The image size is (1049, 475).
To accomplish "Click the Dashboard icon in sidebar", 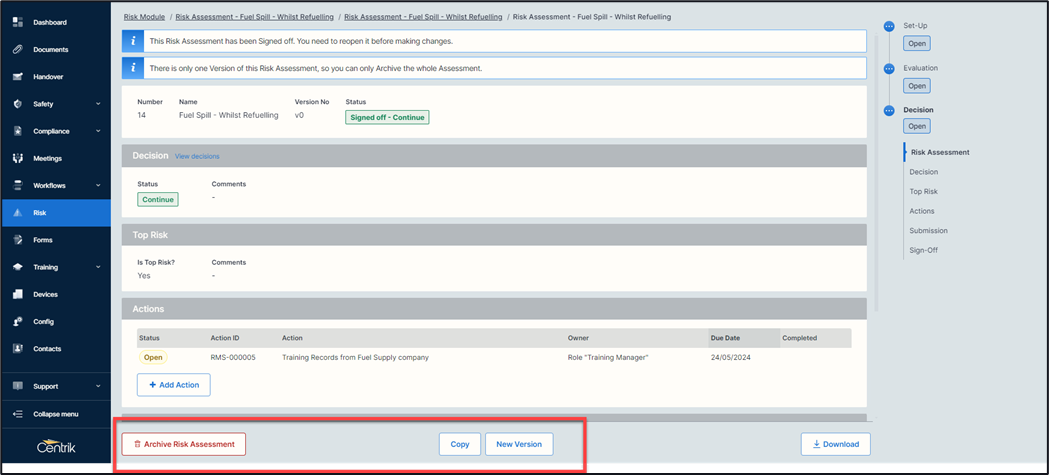I will [x=17, y=22].
